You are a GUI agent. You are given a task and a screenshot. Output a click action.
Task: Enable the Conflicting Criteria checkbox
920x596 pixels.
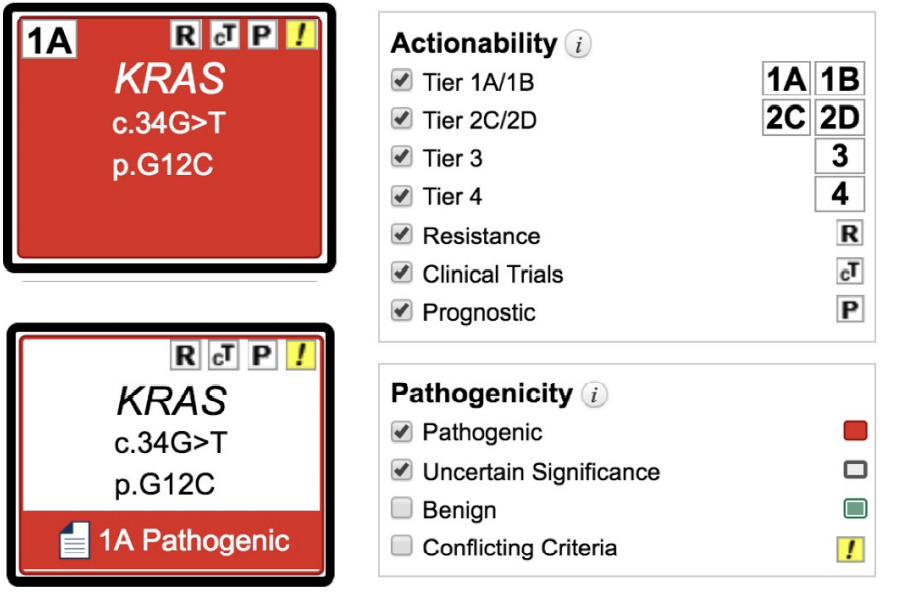(x=402, y=546)
